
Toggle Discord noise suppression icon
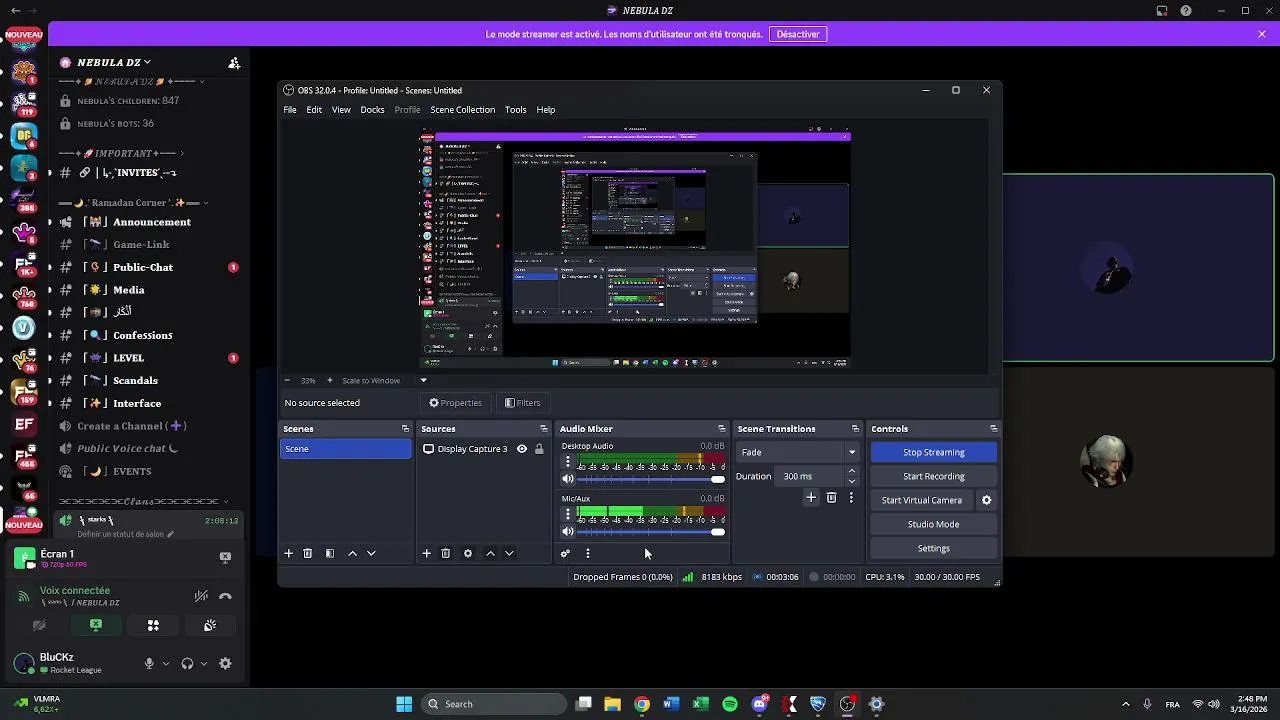click(201, 596)
